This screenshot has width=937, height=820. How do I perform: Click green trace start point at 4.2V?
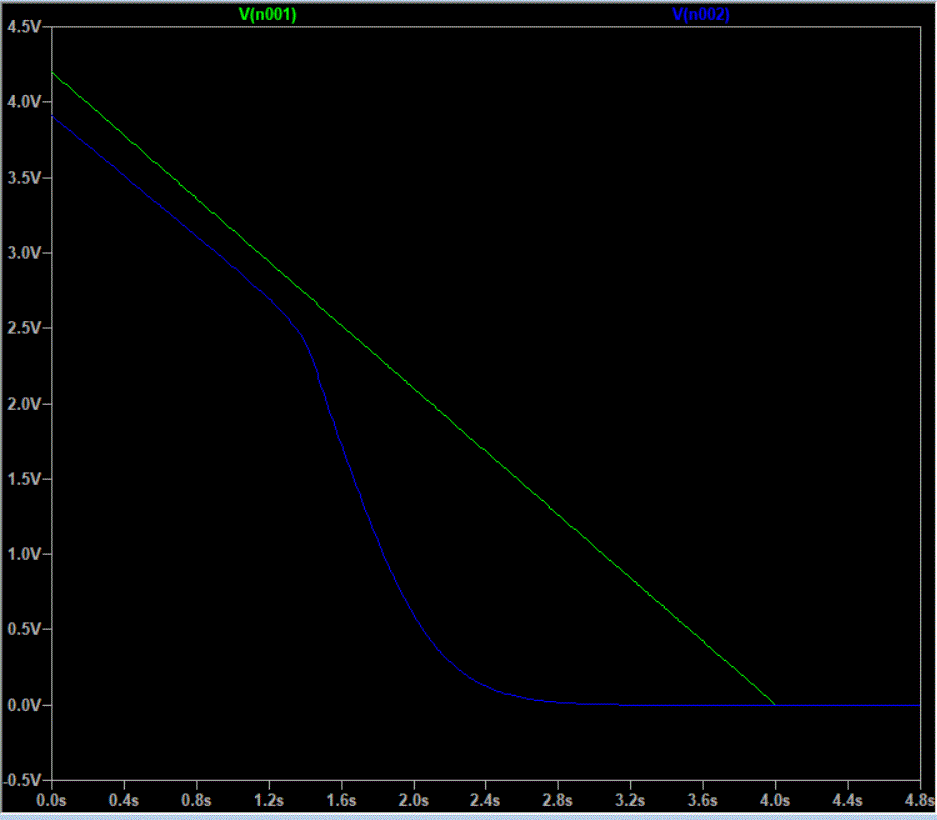click(53, 73)
